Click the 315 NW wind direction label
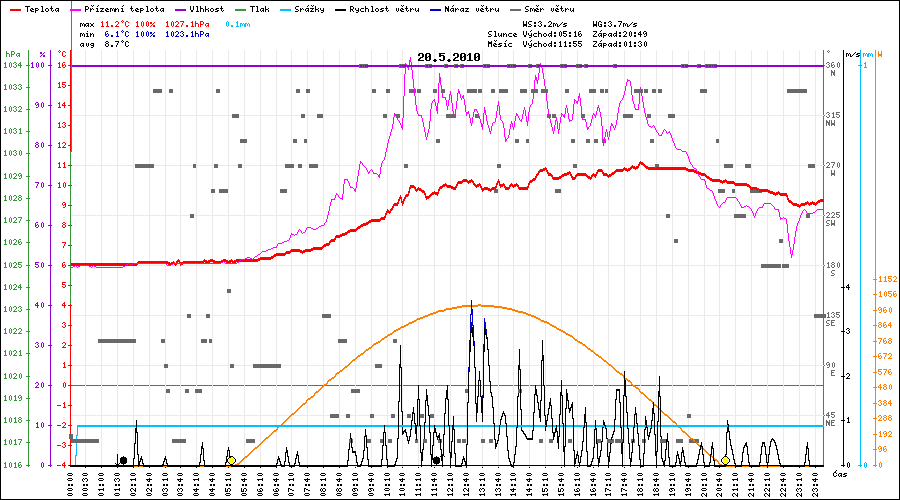 [833, 119]
